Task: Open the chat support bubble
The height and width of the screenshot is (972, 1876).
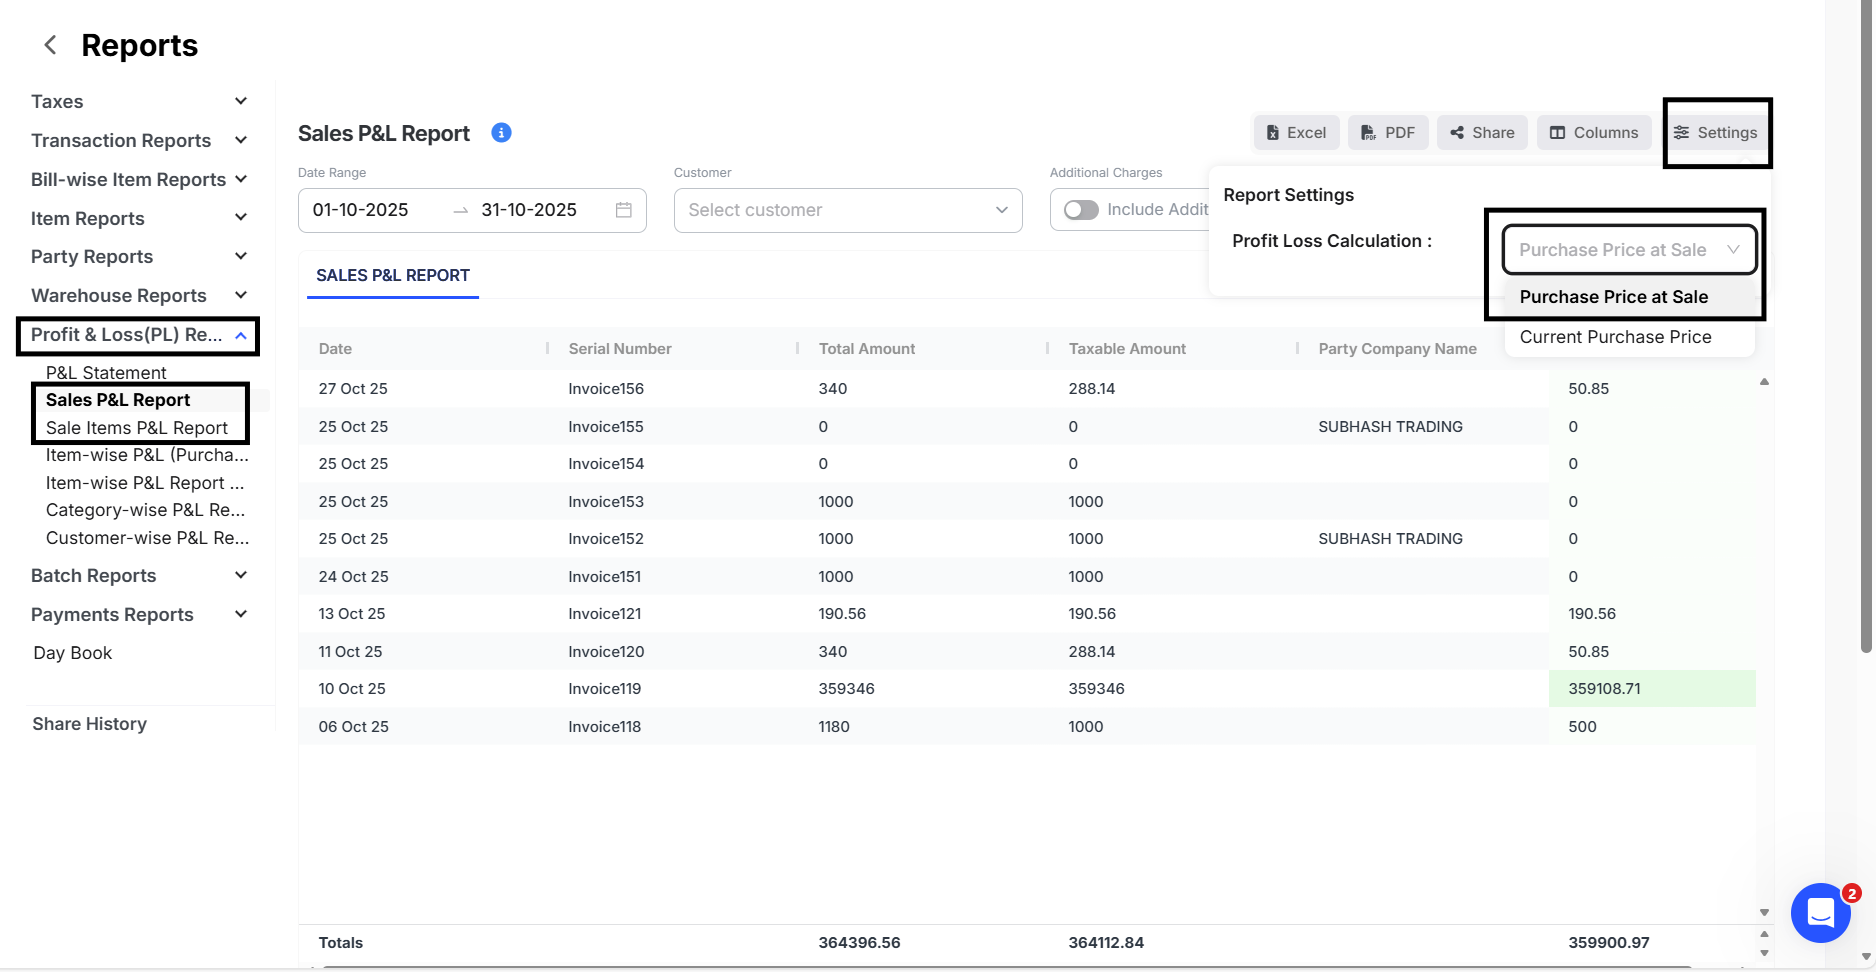Action: 1820,912
